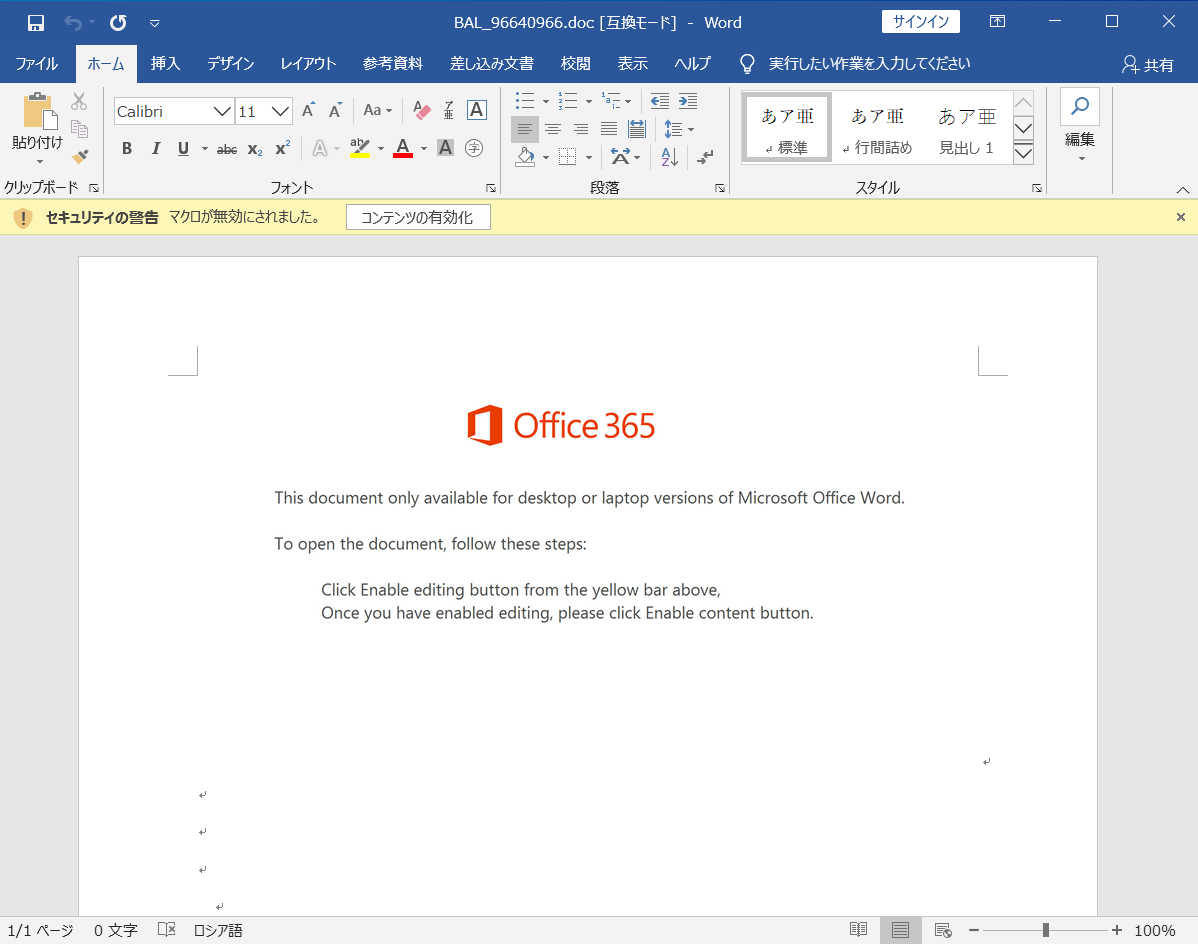Click Increase Indent icon

(x=688, y=100)
